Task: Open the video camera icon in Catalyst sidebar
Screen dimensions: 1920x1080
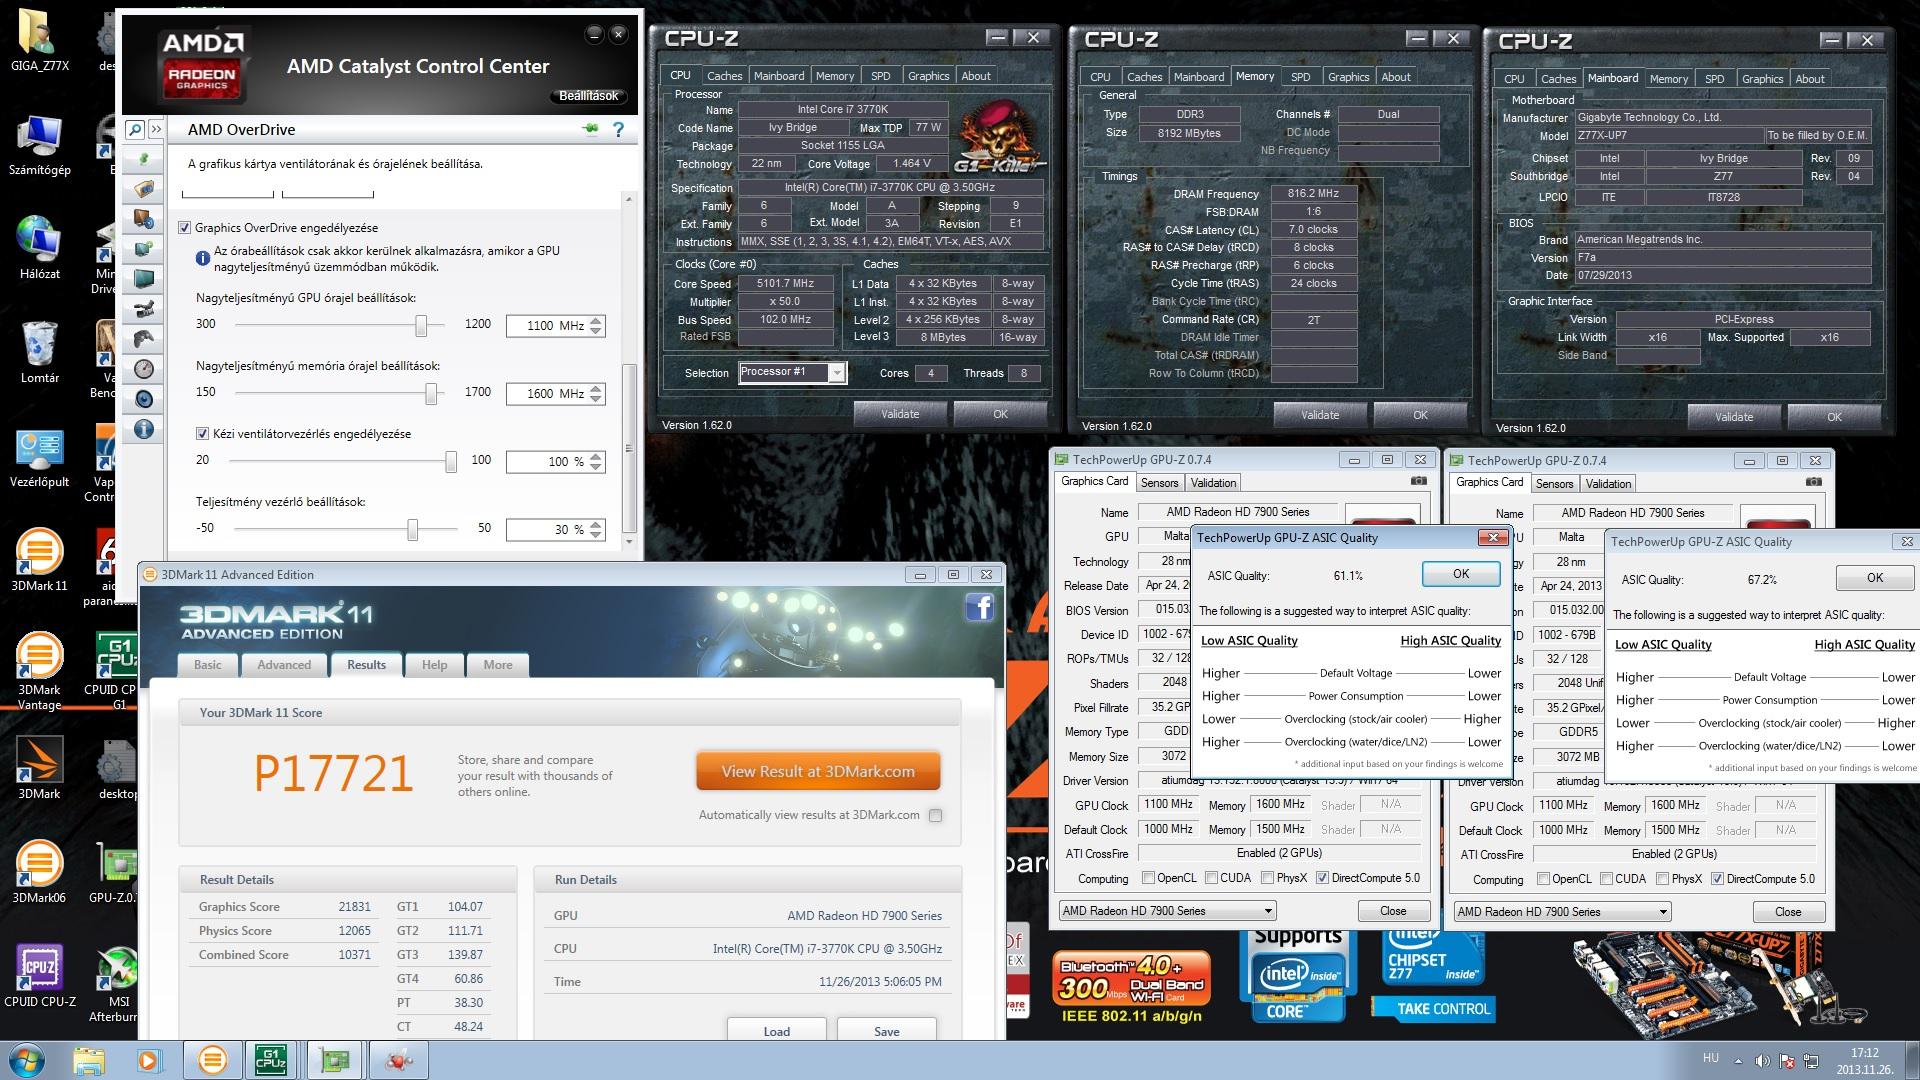Action: click(x=144, y=309)
